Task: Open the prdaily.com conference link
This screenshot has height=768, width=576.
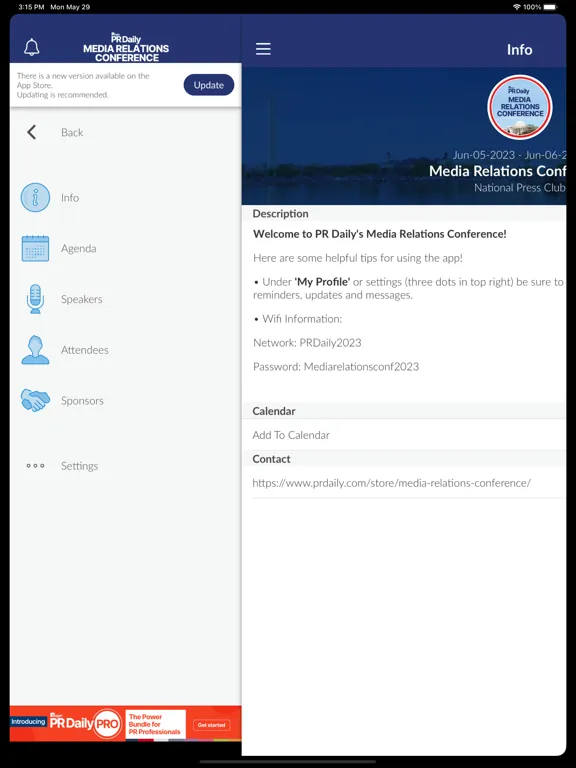Action: click(x=391, y=483)
